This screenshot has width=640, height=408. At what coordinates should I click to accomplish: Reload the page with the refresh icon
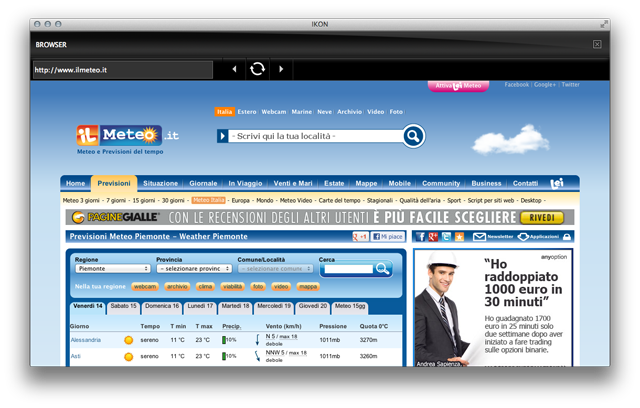[x=257, y=69]
